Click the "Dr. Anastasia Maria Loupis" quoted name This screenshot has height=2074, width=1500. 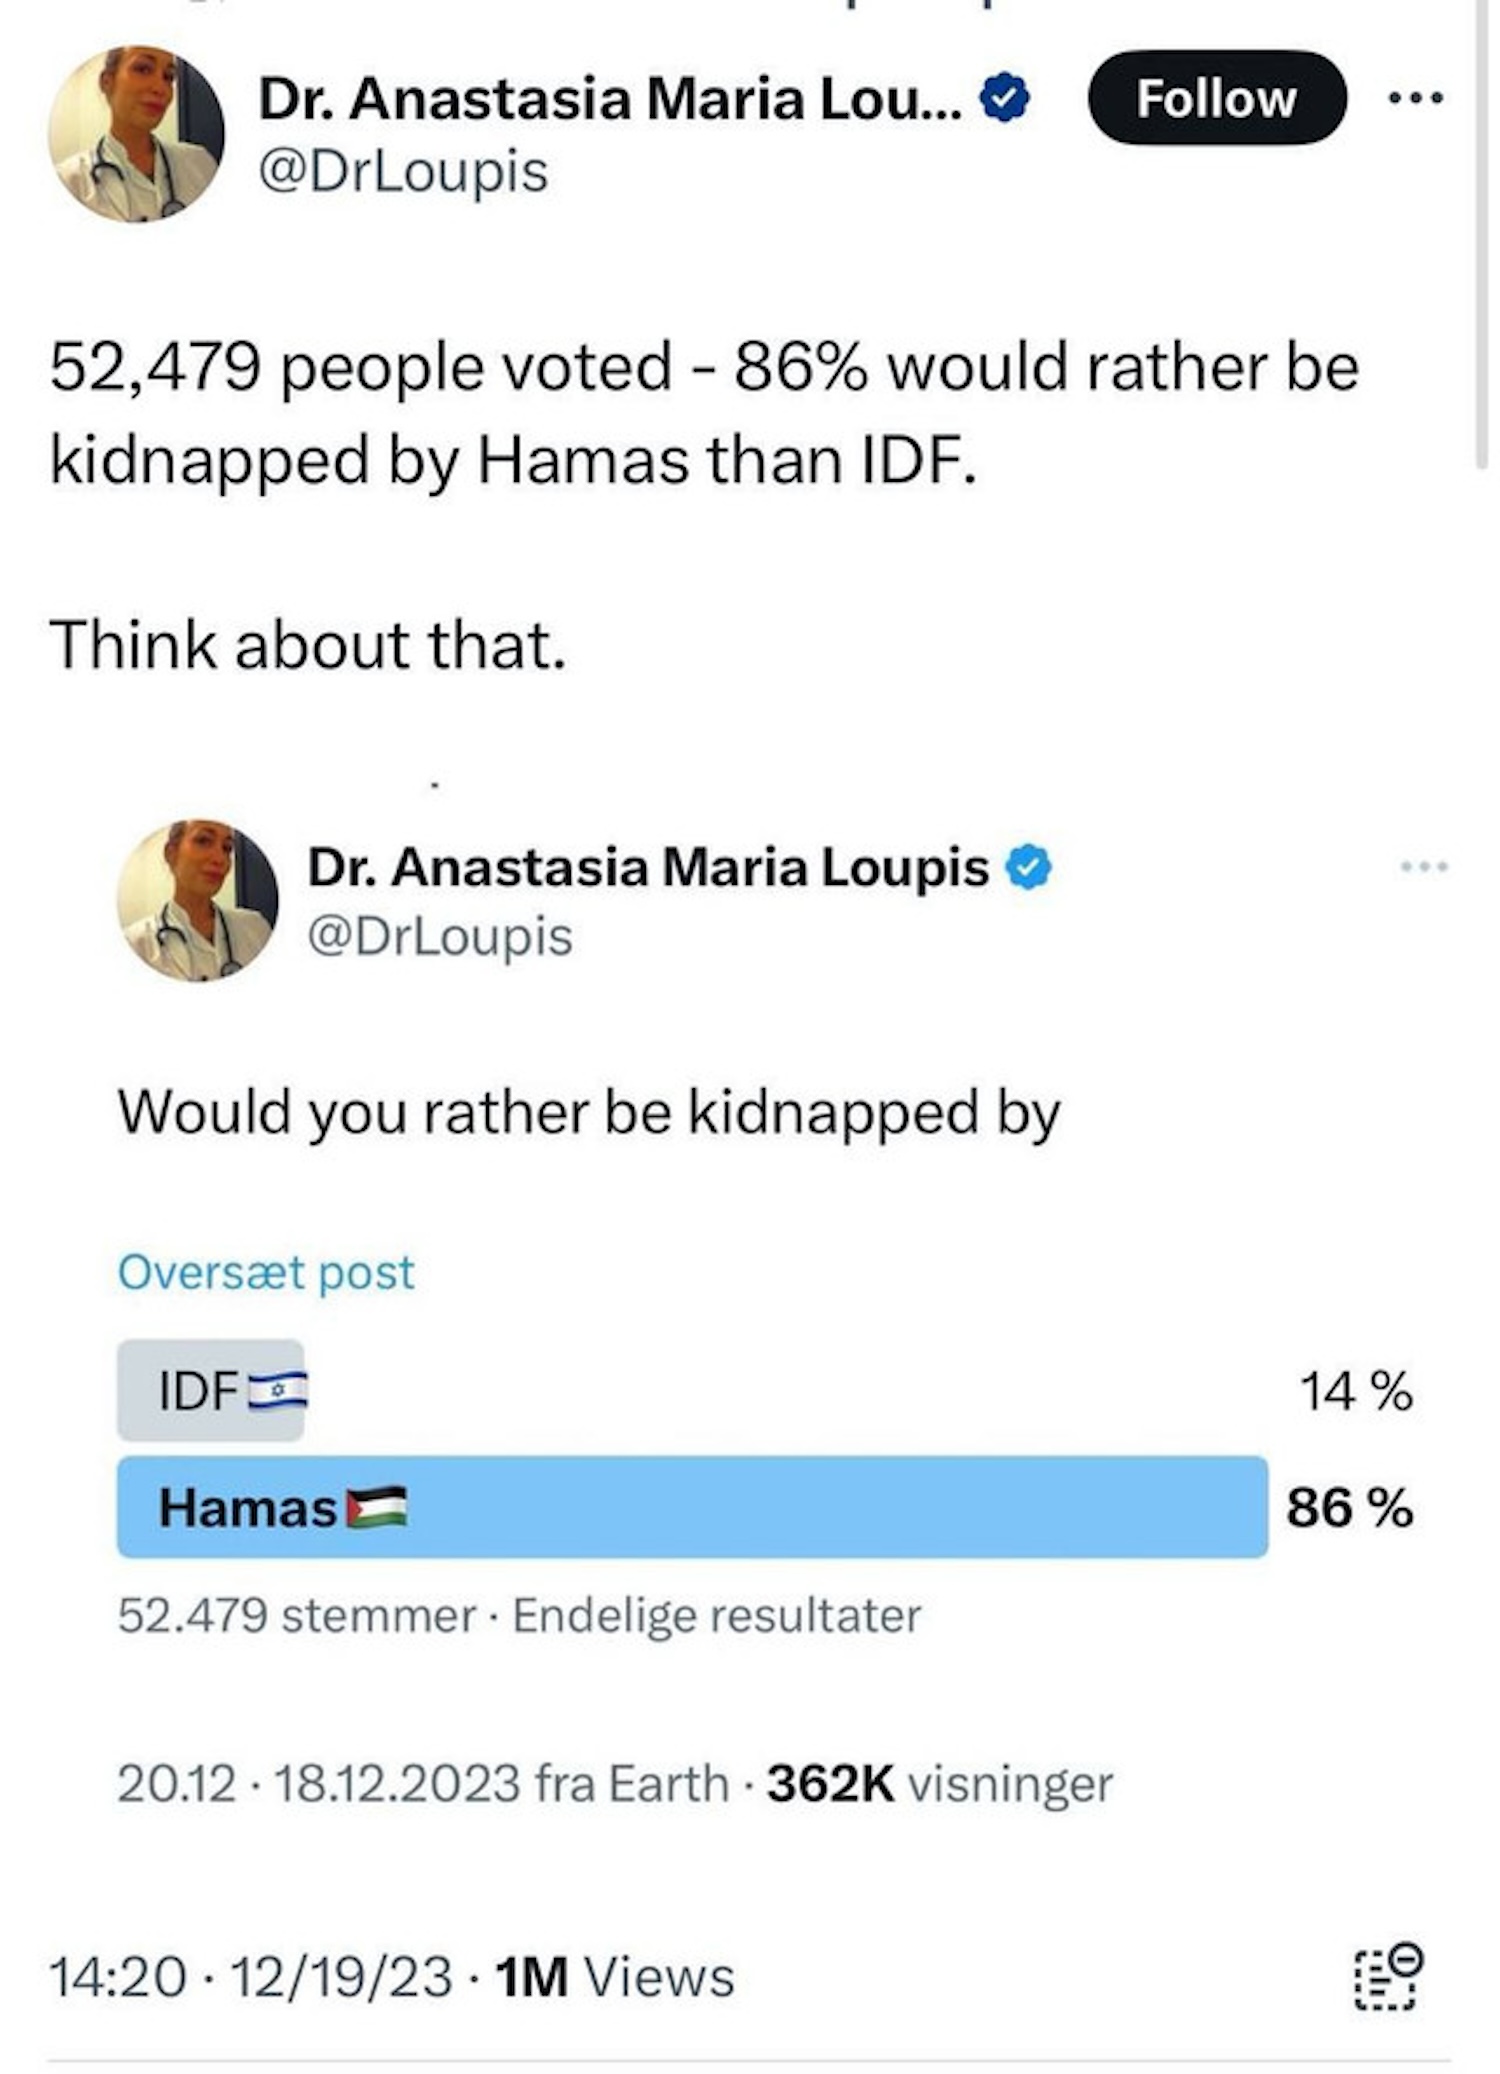[647, 867]
